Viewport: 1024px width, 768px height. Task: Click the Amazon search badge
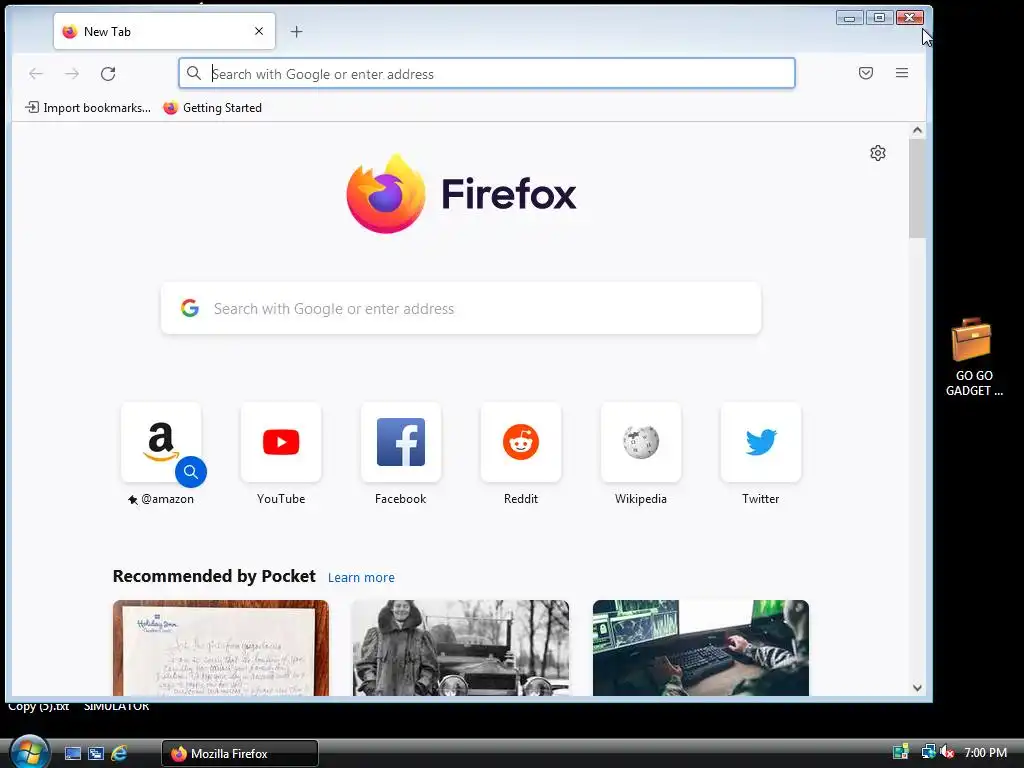[191, 472]
